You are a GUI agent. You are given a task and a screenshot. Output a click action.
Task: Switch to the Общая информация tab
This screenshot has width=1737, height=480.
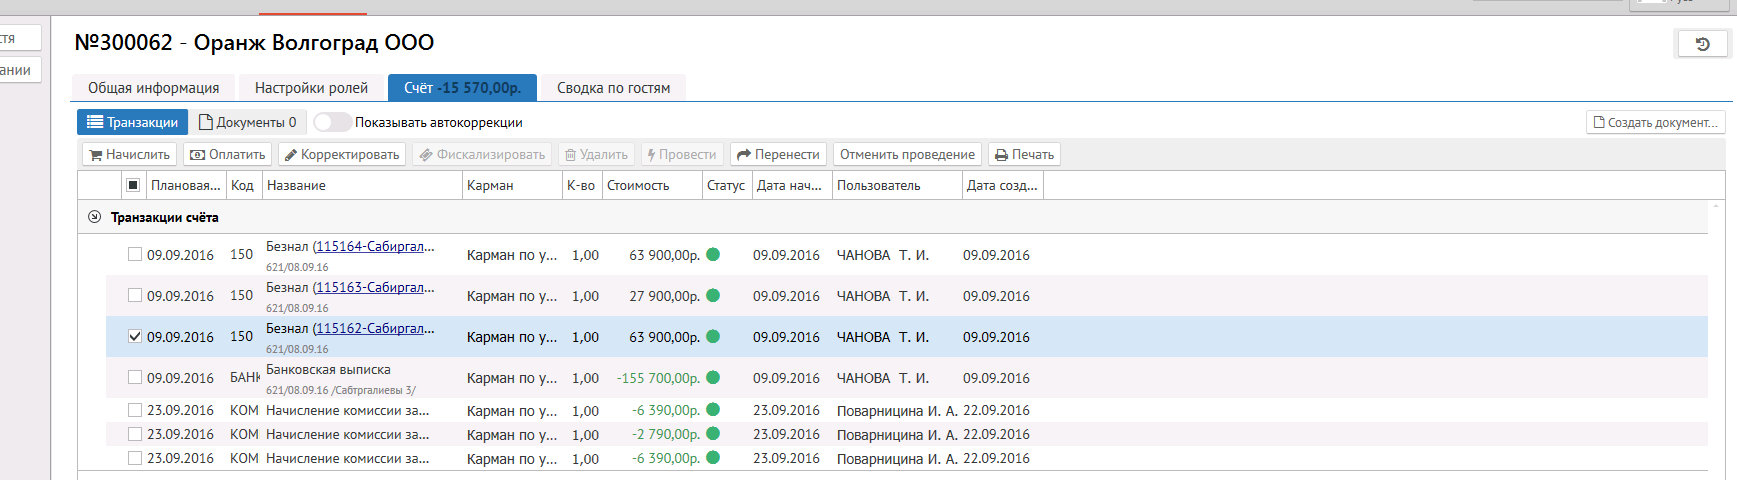pos(153,88)
